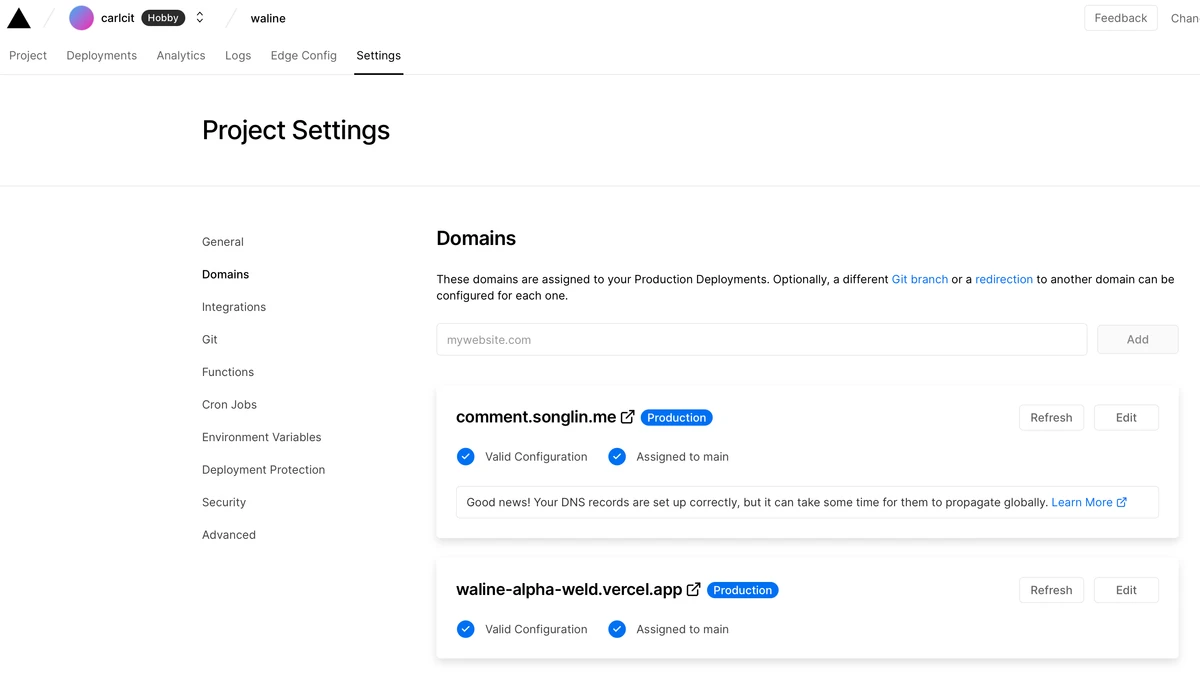This screenshot has height=691, width=1200.
Task: Click Production badge for waline-alpha-weld.vercel.app
Action: (743, 590)
